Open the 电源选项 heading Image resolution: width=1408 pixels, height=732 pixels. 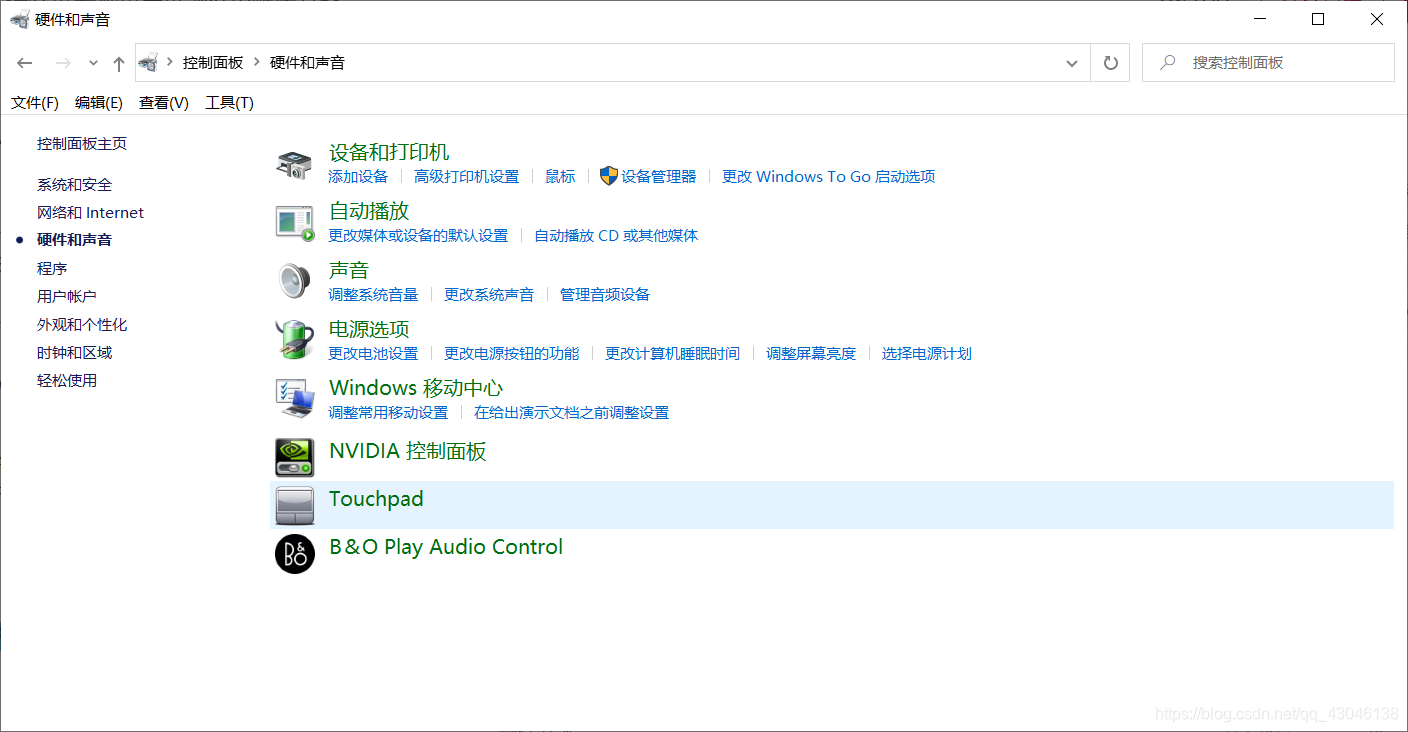click(x=369, y=329)
